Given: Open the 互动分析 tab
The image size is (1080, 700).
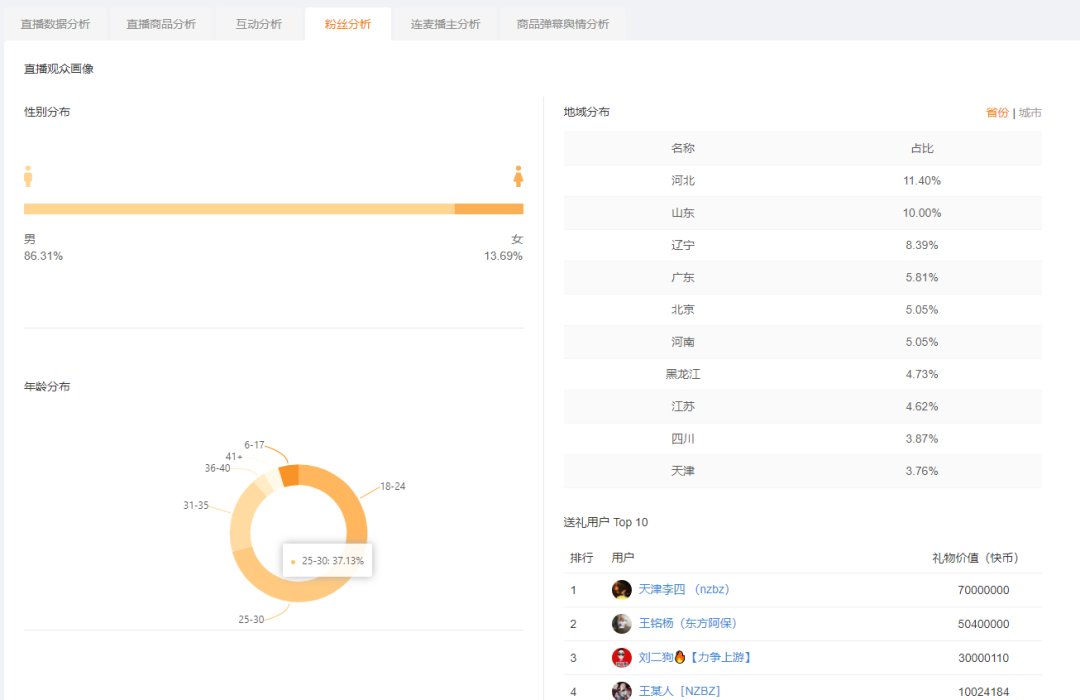Looking at the screenshot, I should [259, 24].
